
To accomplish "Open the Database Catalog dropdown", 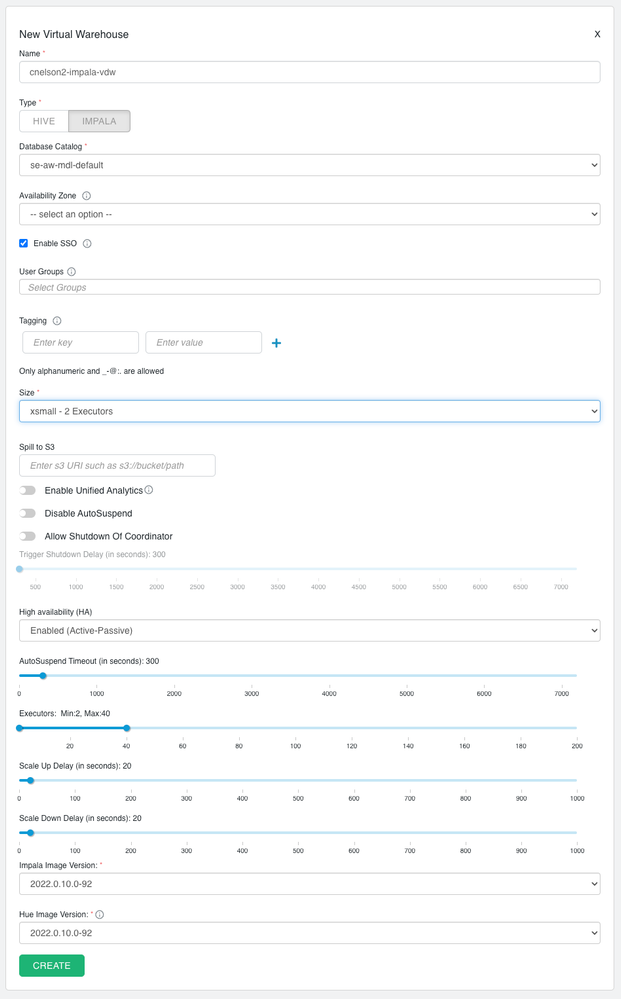I will (x=309, y=164).
